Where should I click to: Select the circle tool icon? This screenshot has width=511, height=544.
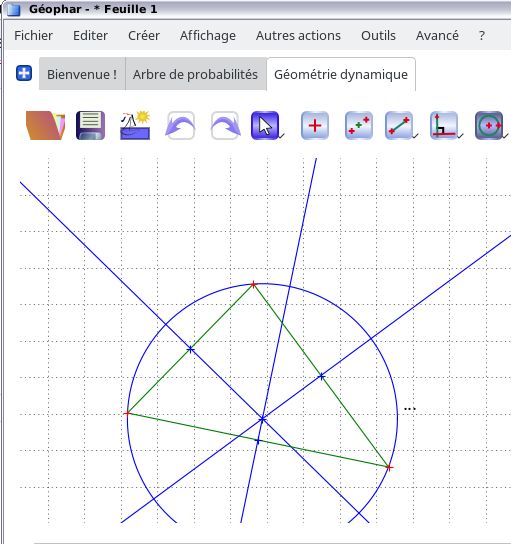(489, 125)
